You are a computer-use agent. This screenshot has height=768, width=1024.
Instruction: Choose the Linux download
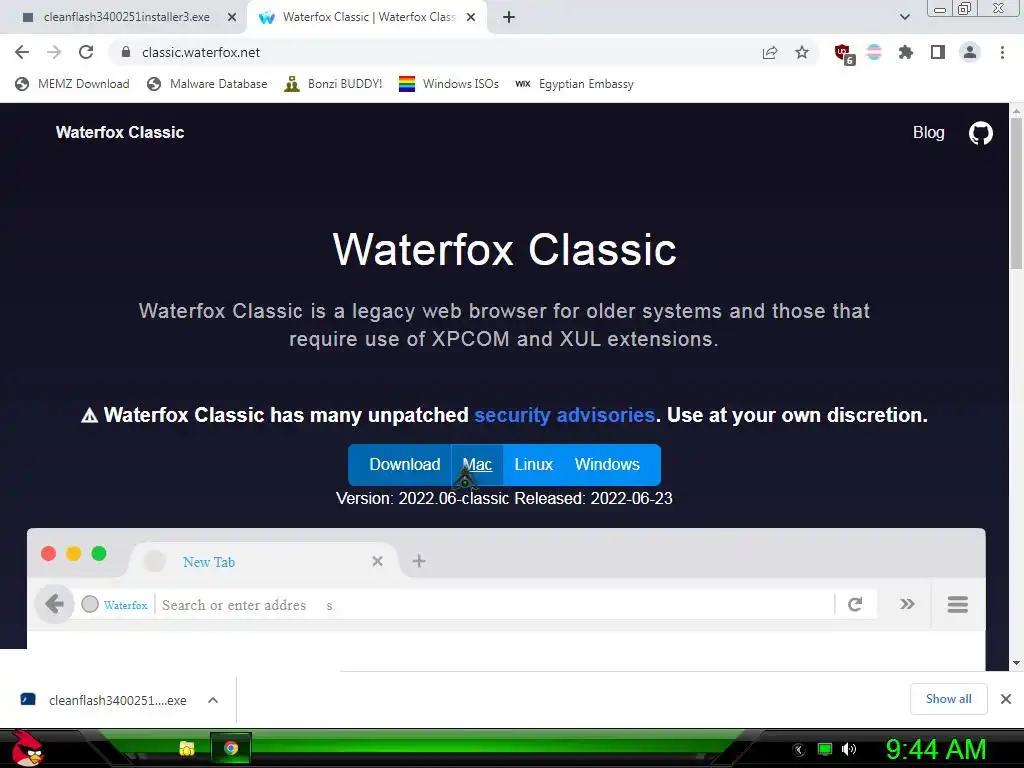click(534, 464)
